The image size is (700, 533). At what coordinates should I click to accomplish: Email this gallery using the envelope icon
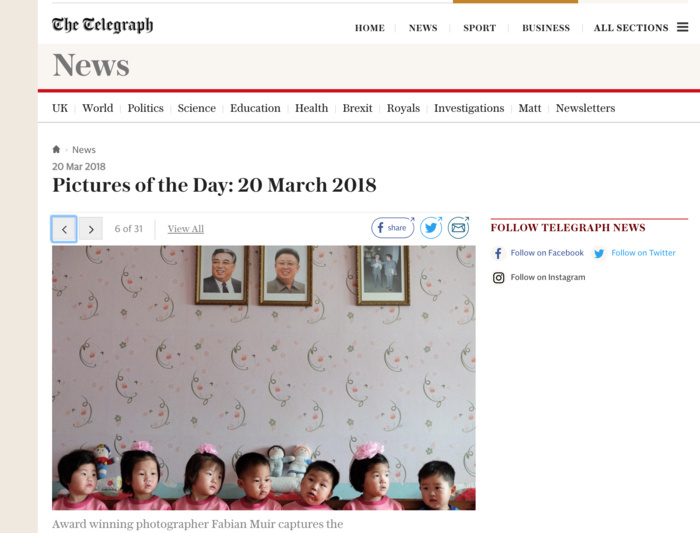pyautogui.click(x=458, y=228)
